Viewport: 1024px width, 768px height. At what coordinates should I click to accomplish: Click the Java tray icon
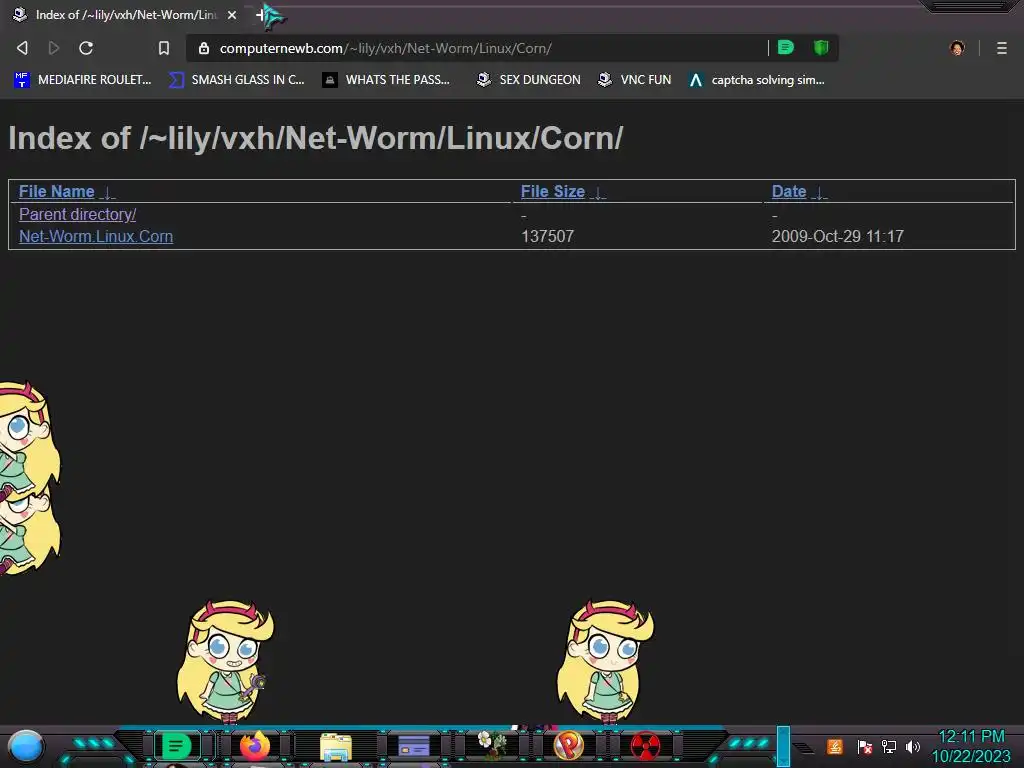[835, 746]
